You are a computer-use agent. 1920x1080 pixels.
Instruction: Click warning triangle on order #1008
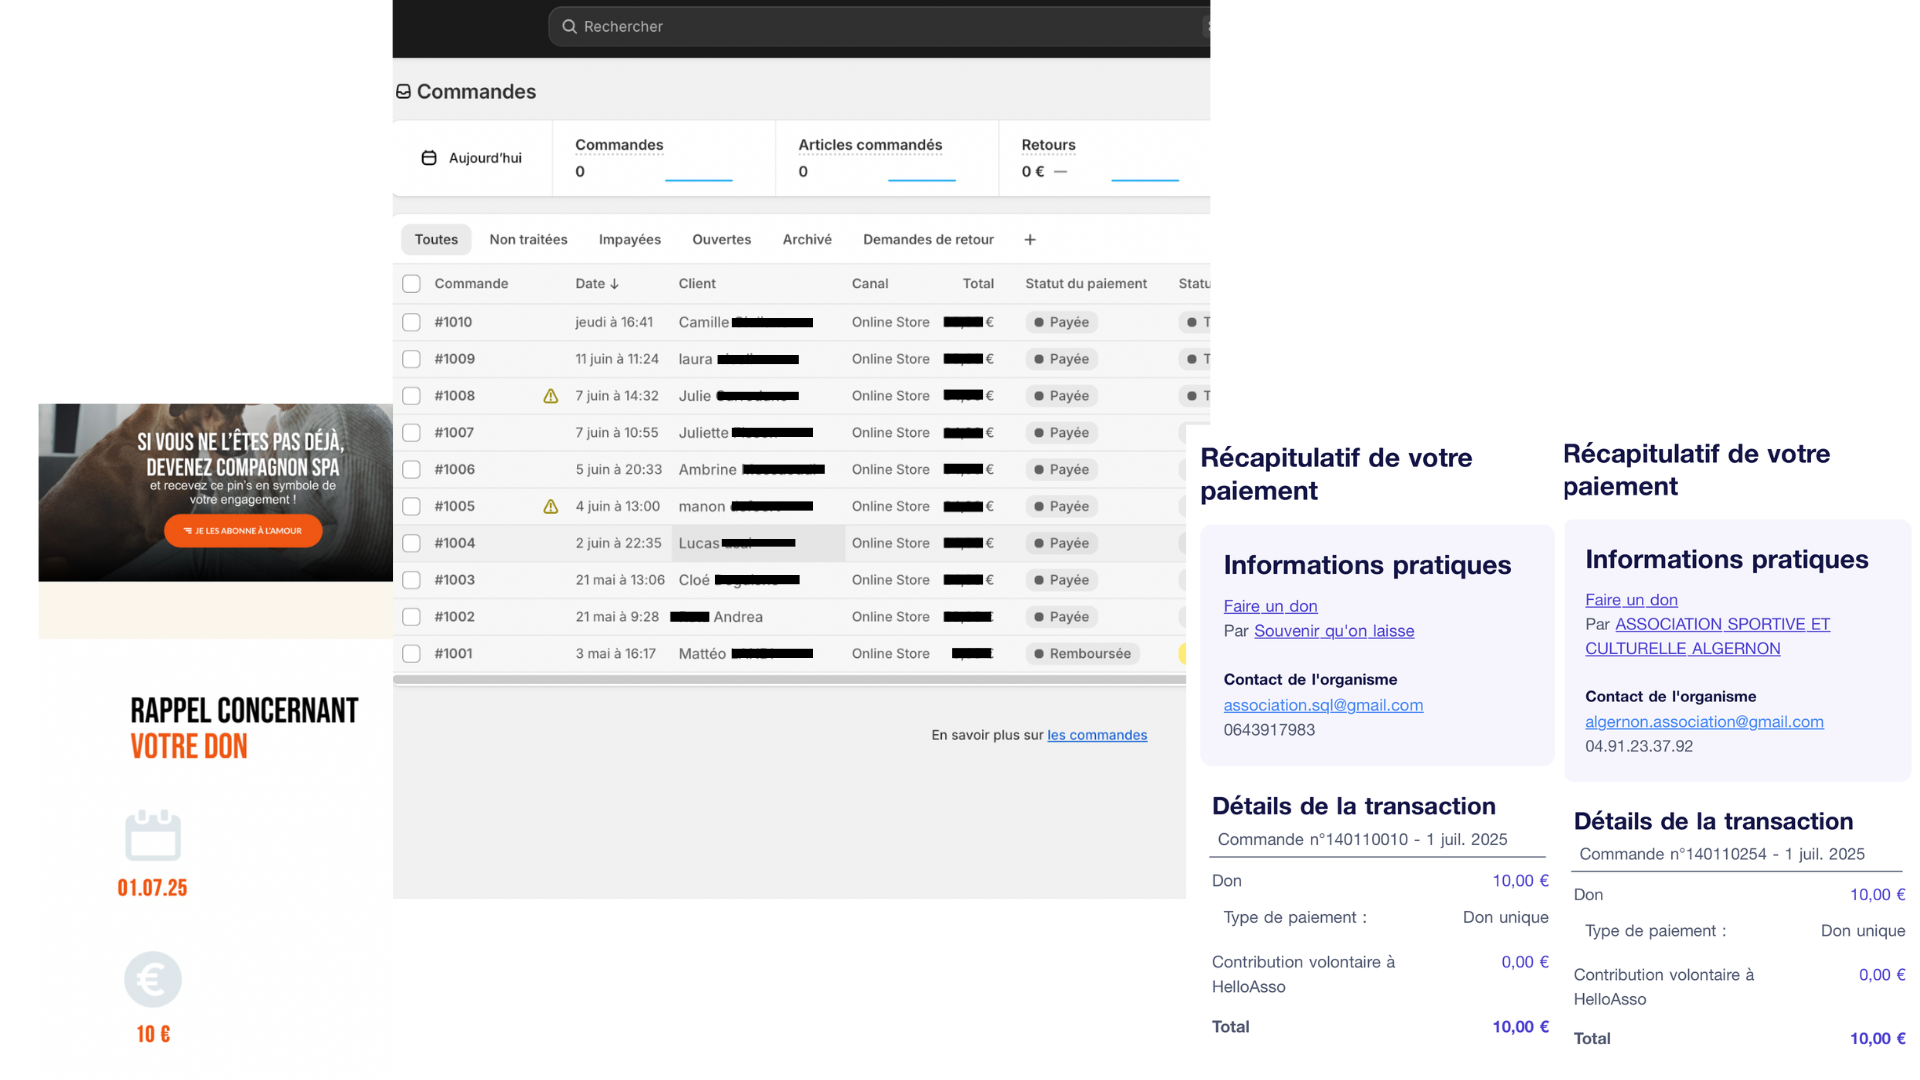550,396
